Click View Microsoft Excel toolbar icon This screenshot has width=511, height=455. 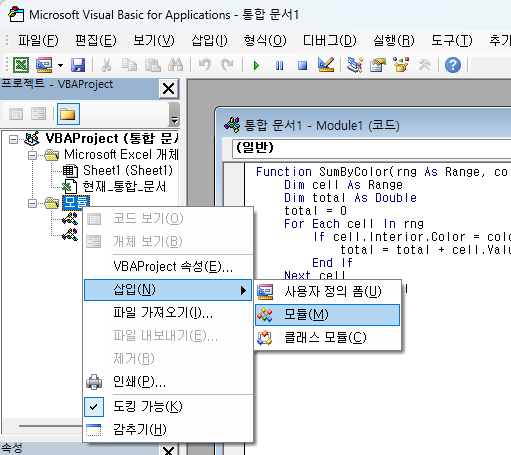[21, 65]
